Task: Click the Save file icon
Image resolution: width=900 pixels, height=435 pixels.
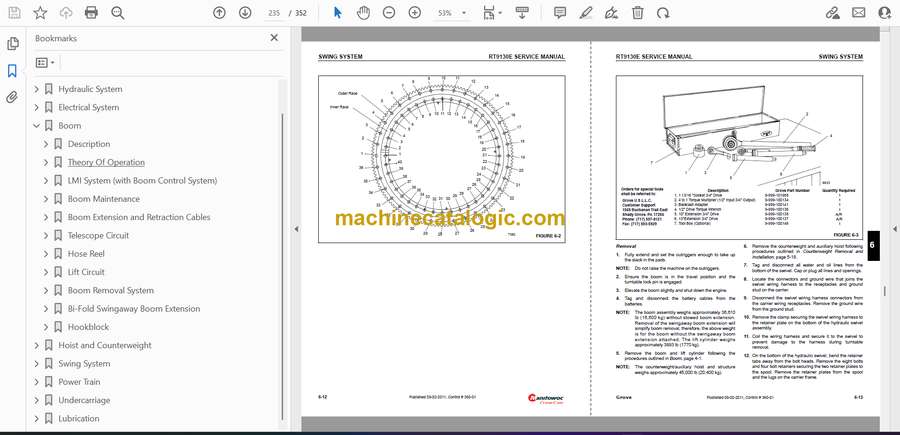Action: tap(14, 13)
